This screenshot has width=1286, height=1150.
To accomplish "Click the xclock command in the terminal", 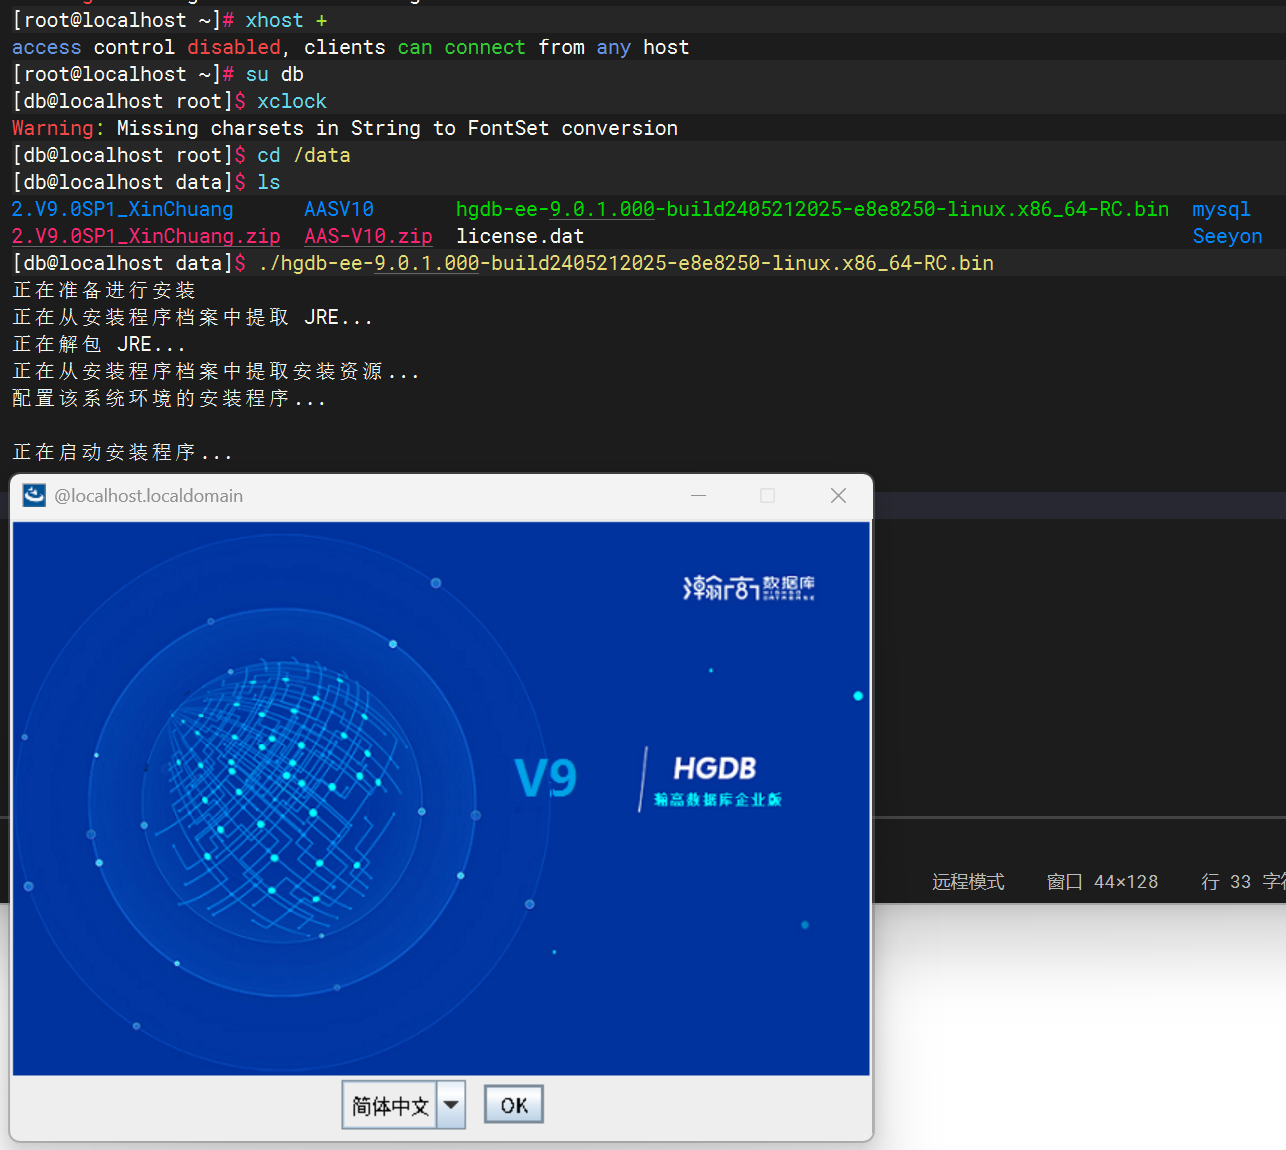I will 292,101.
